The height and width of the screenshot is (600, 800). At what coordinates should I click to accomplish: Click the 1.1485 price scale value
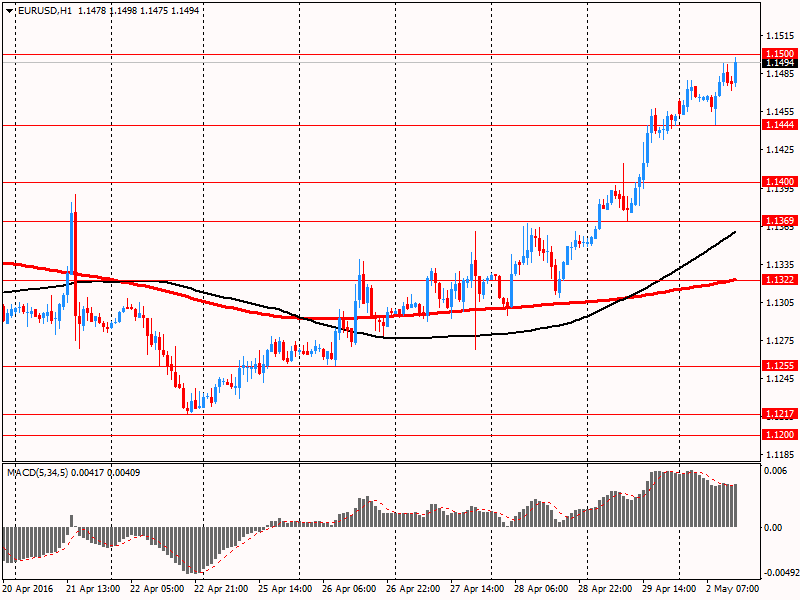(780, 73)
